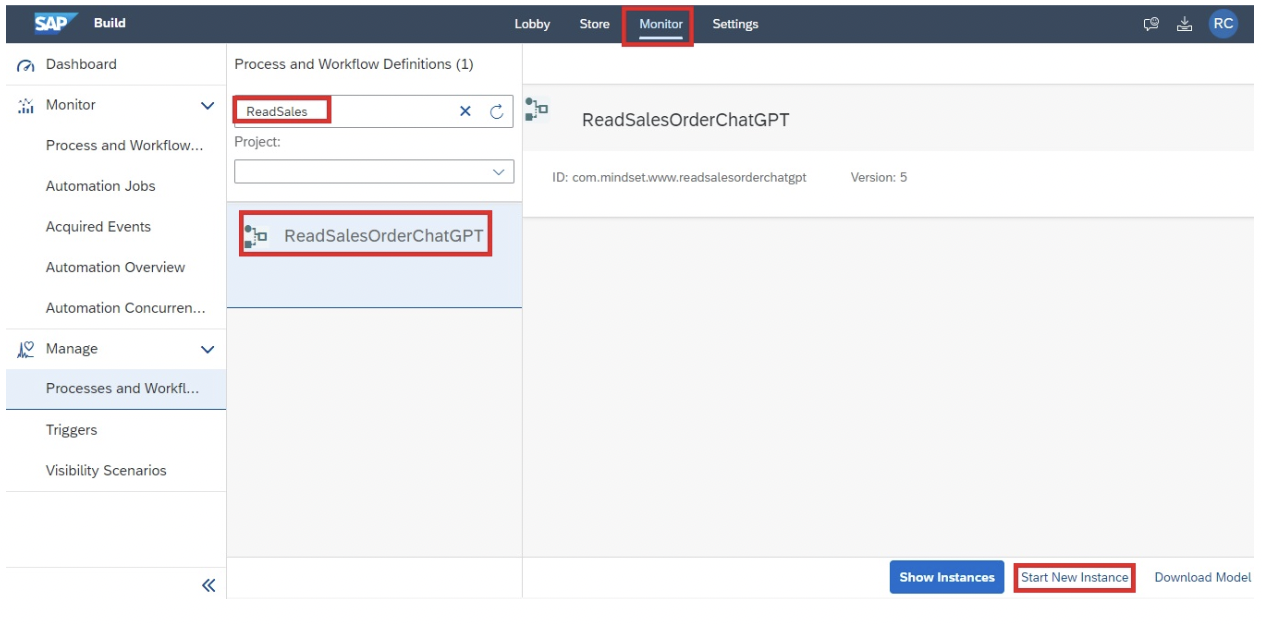1262x624 pixels.
Task: Click Process and Workflow Definitions (1) heading
Action: coord(354,64)
